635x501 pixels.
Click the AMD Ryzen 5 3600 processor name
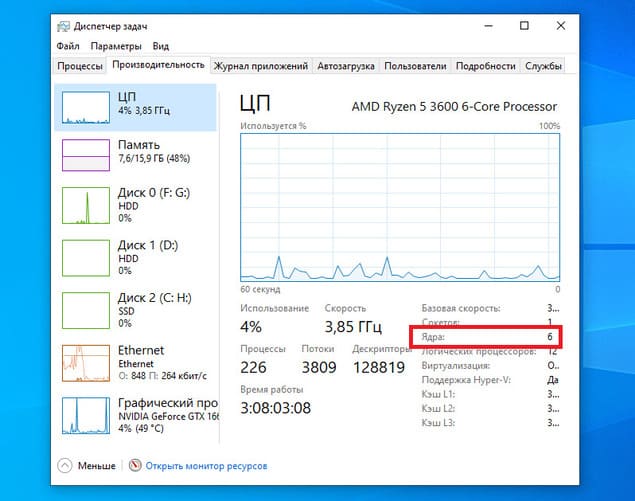click(454, 107)
